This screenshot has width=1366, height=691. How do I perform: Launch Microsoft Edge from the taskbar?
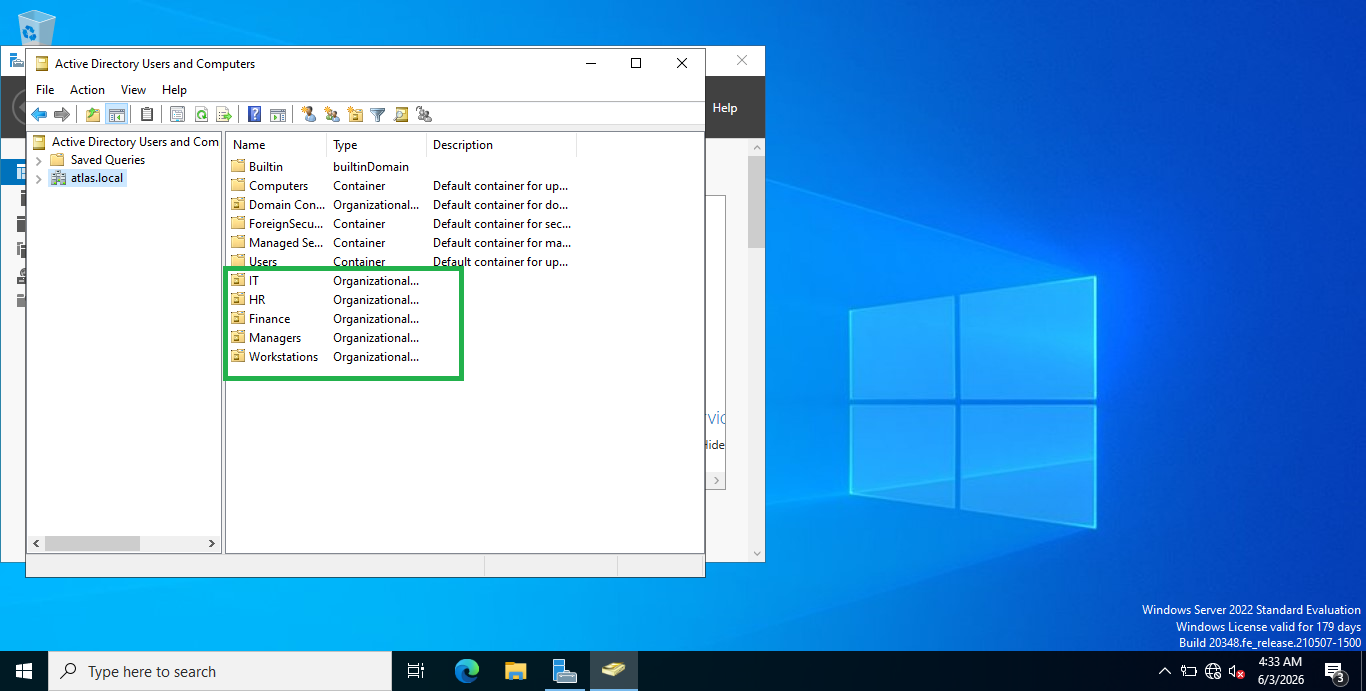467,671
